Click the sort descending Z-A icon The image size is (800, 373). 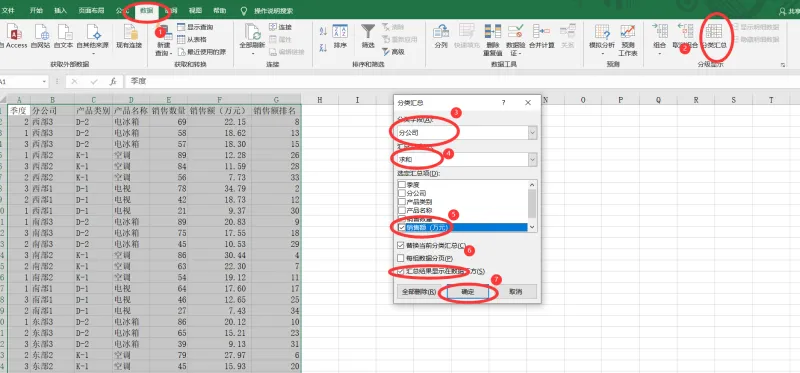[323, 47]
